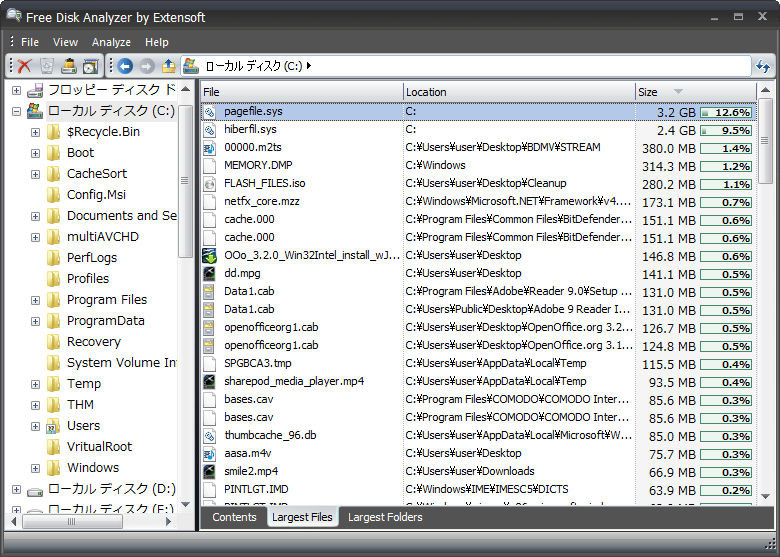Click the folder tree scroll up arrow
780x557 pixels.
186,89
